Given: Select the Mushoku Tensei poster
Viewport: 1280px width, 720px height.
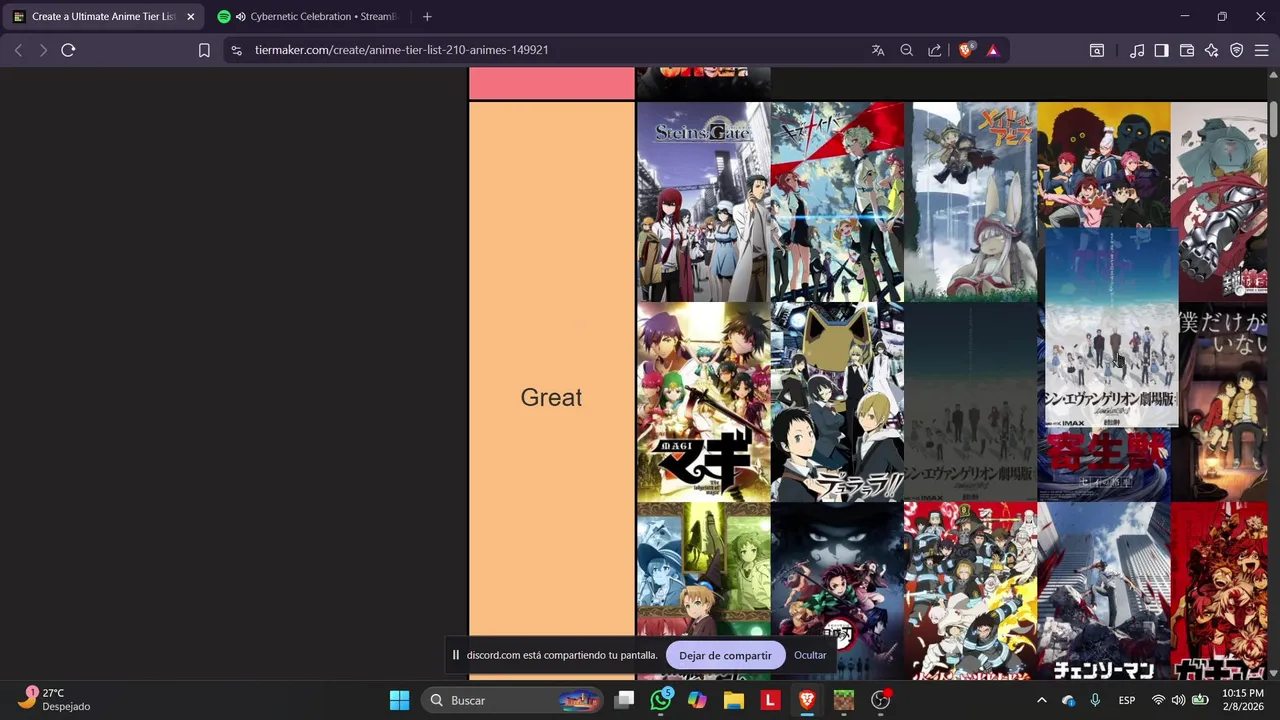Looking at the screenshot, I should pos(703,591).
